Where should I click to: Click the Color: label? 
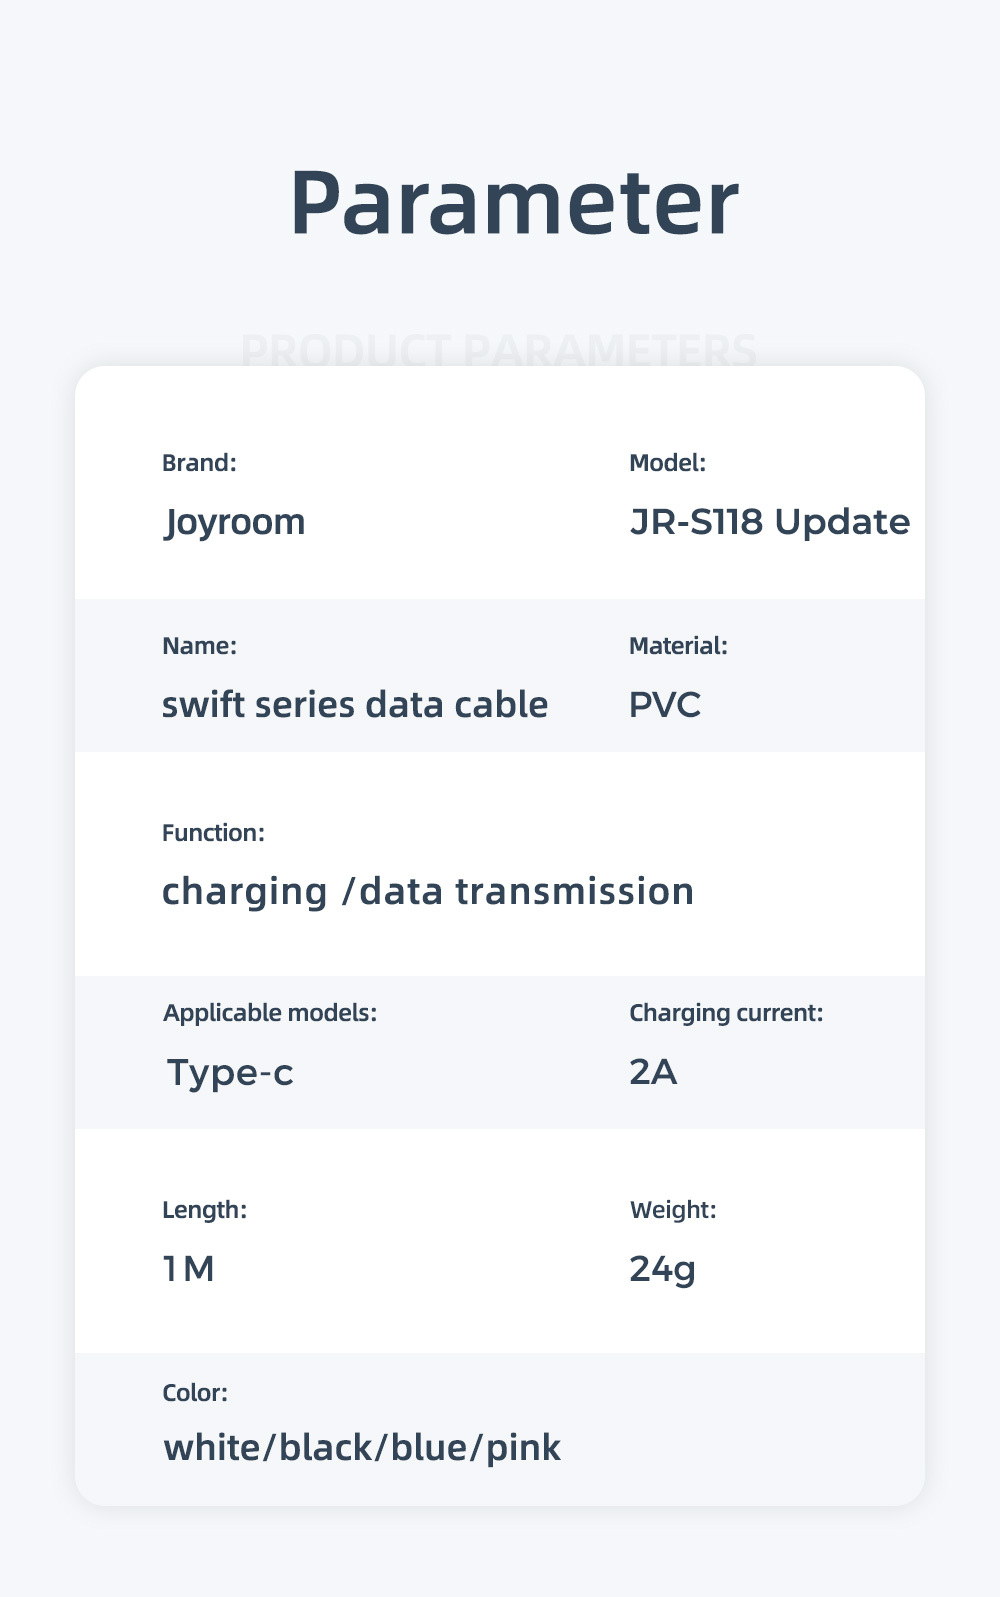195,1393
